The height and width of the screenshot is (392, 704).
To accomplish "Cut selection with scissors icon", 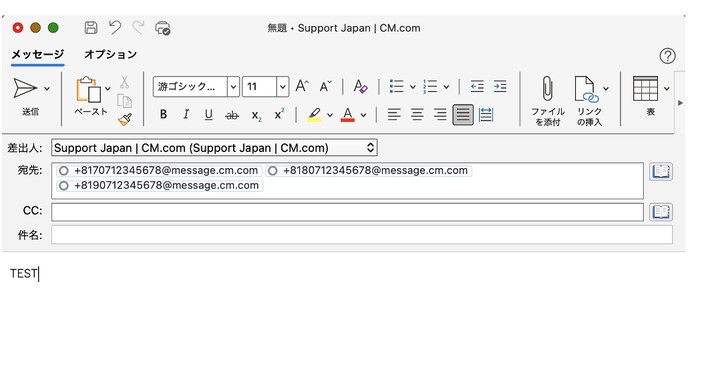I will pyautogui.click(x=124, y=82).
